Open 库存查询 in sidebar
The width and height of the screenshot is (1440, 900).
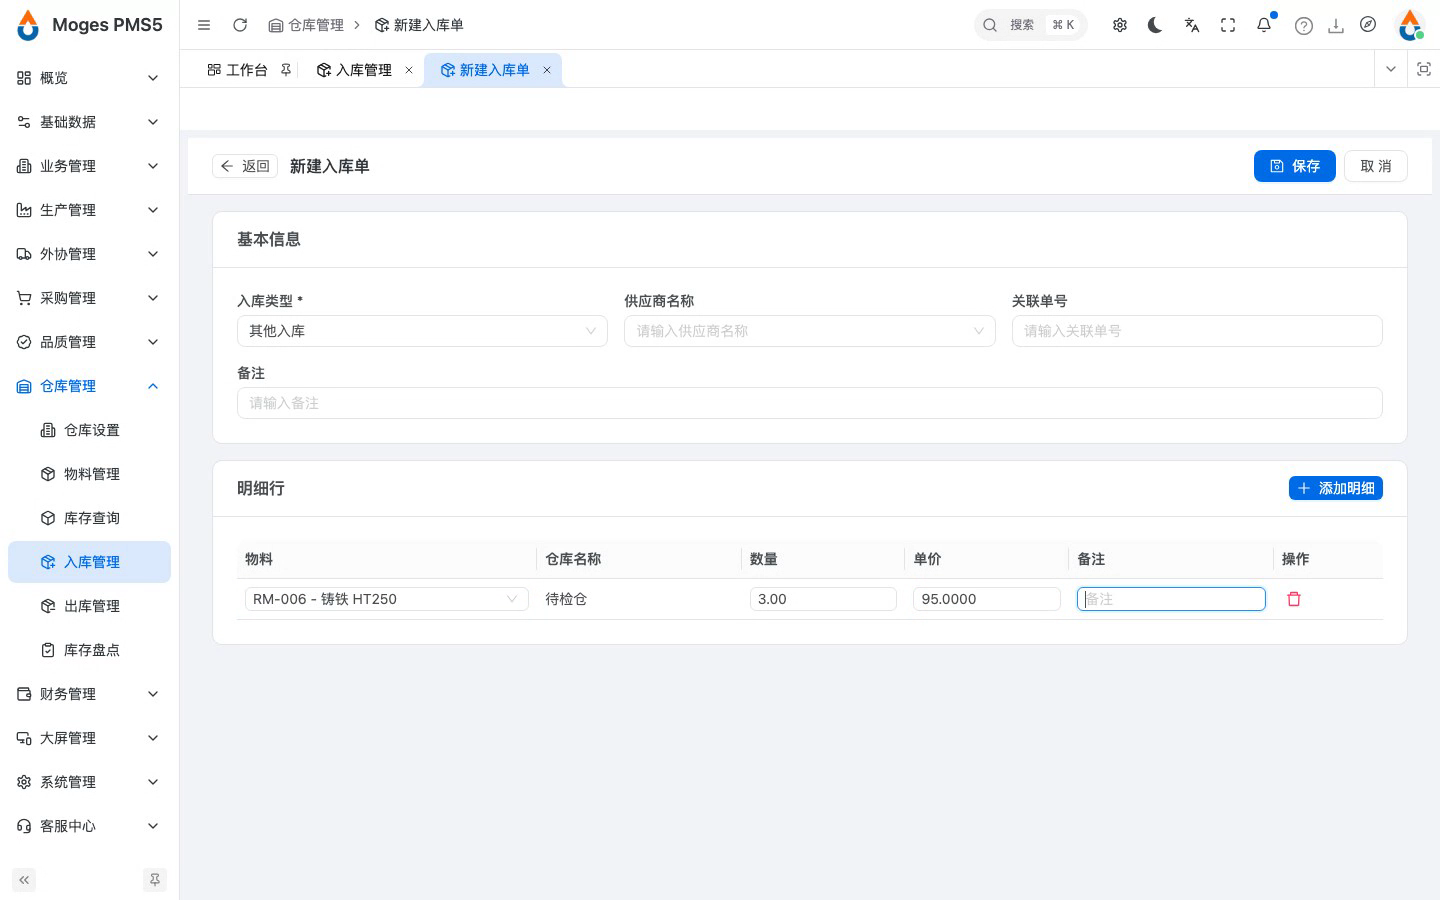point(89,518)
